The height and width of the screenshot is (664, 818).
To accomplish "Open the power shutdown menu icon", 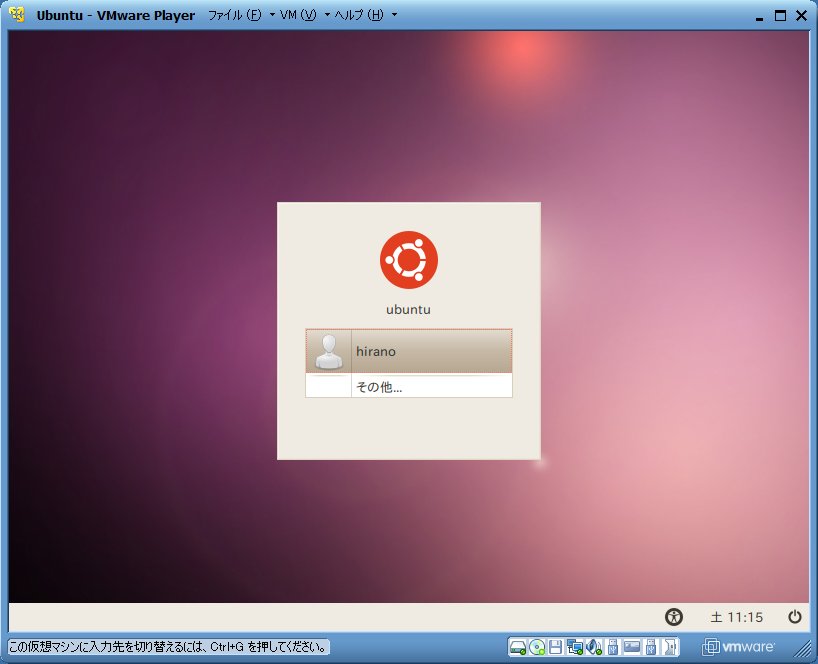I will [795, 617].
